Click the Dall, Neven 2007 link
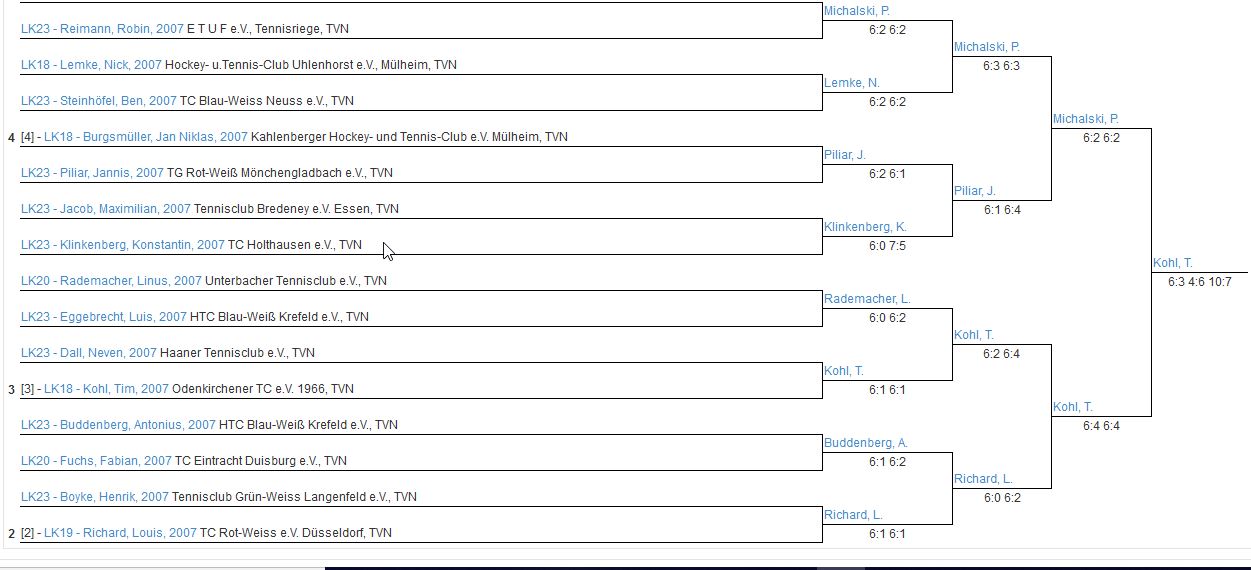Screen dimensions: 1251x570 88,353
